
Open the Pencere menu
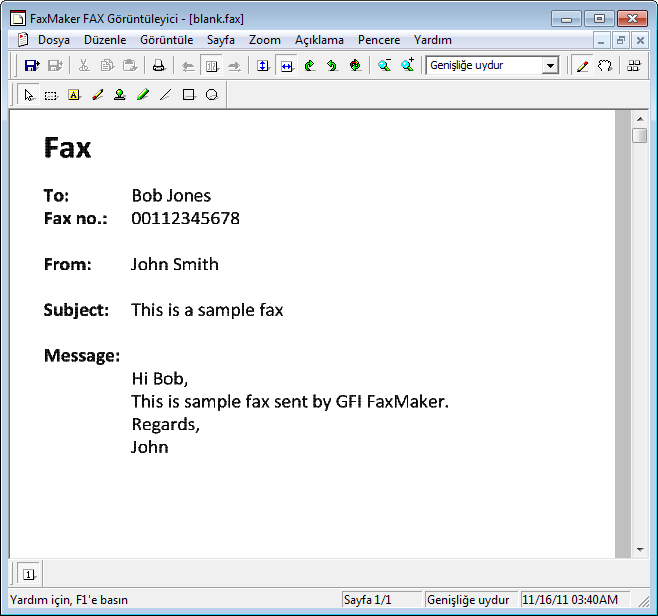tap(379, 40)
